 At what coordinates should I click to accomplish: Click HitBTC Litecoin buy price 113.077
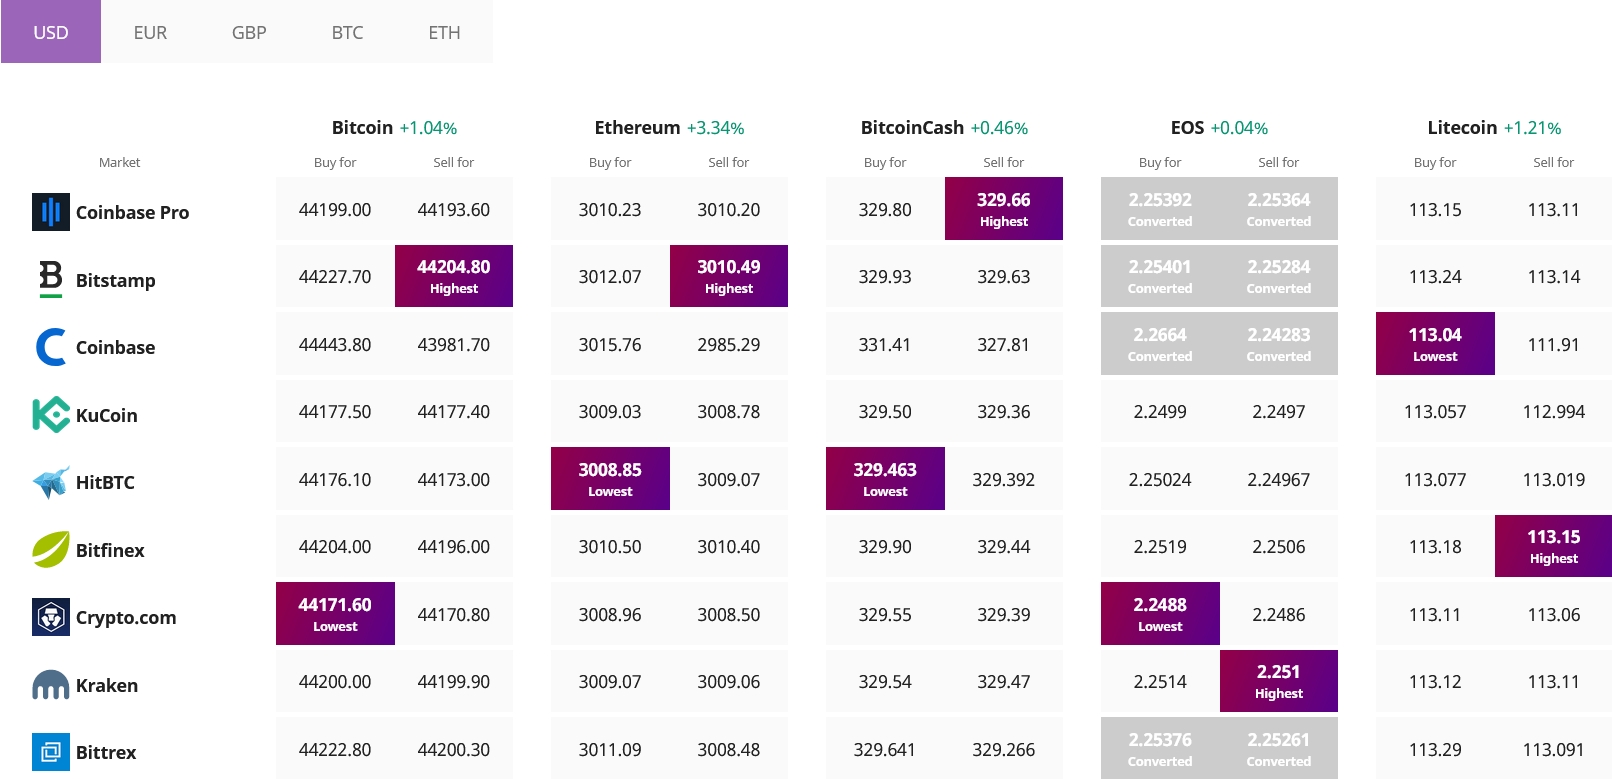click(1435, 480)
